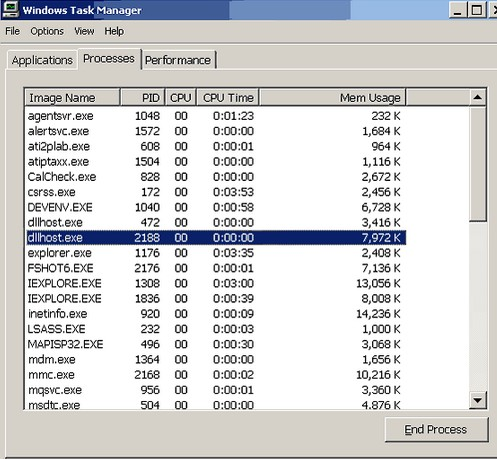Click memory value 14,236 K
The width and height of the screenshot is (497, 459).
click(x=378, y=314)
